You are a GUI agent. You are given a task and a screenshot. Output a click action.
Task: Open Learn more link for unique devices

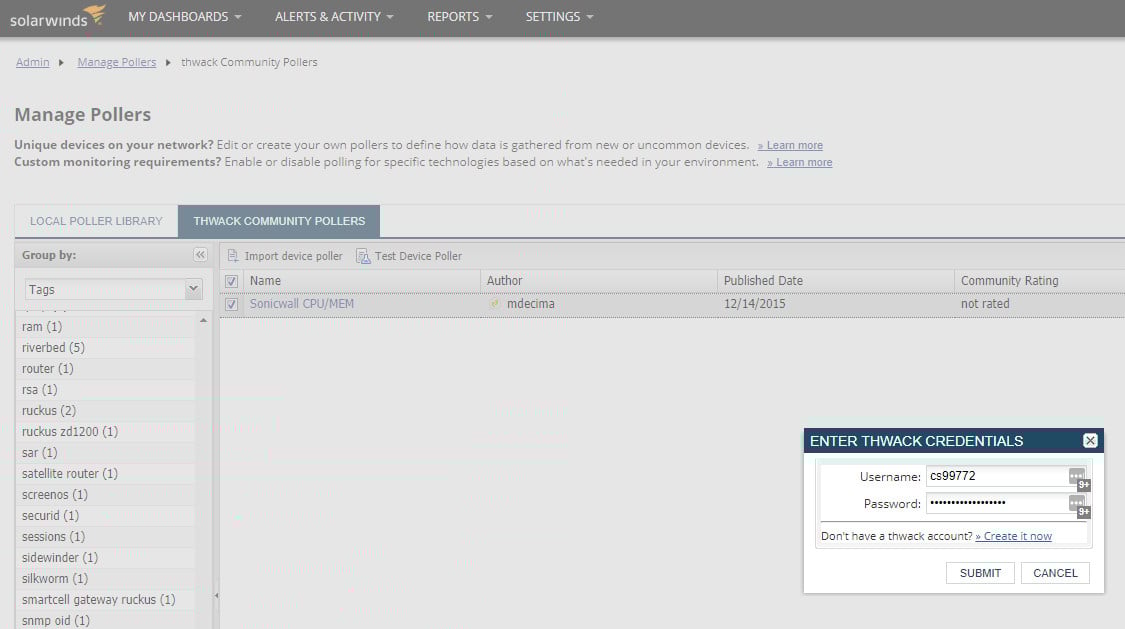click(x=791, y=146)
